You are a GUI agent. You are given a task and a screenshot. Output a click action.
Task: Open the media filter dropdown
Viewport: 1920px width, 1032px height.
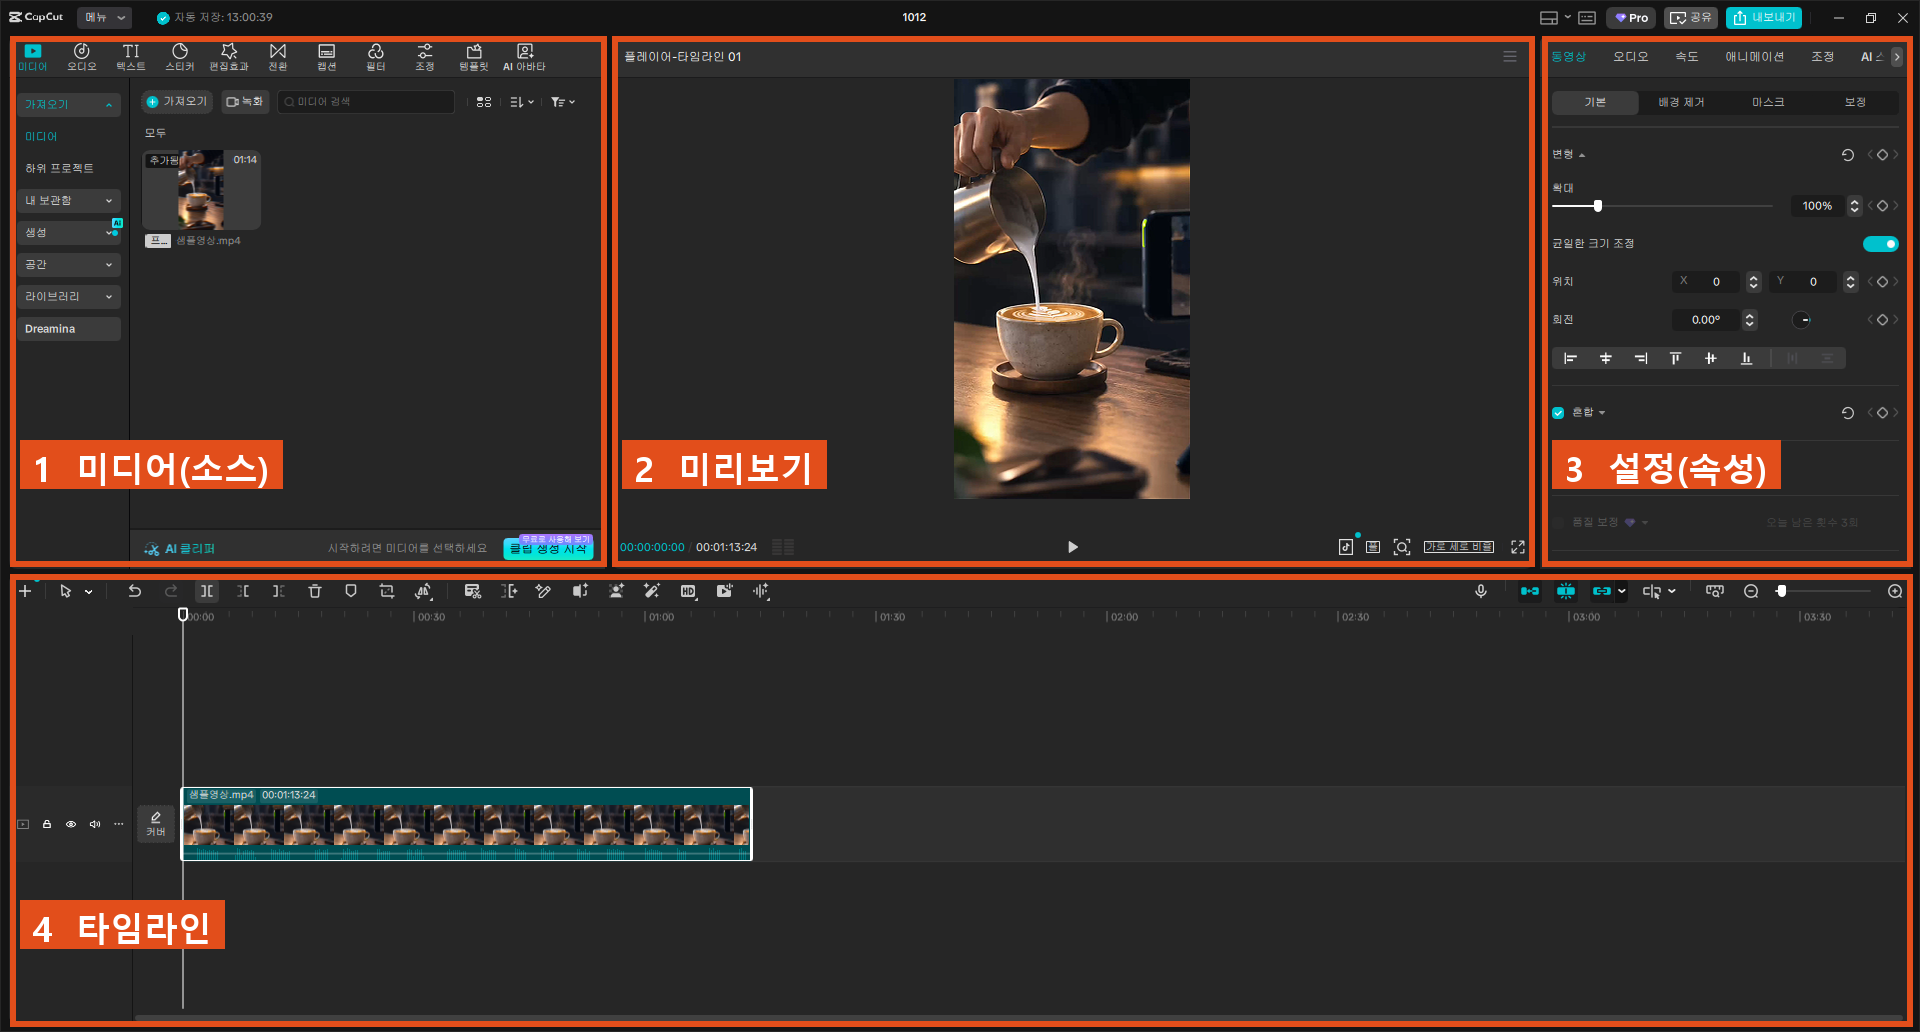(x=563, y=102)
